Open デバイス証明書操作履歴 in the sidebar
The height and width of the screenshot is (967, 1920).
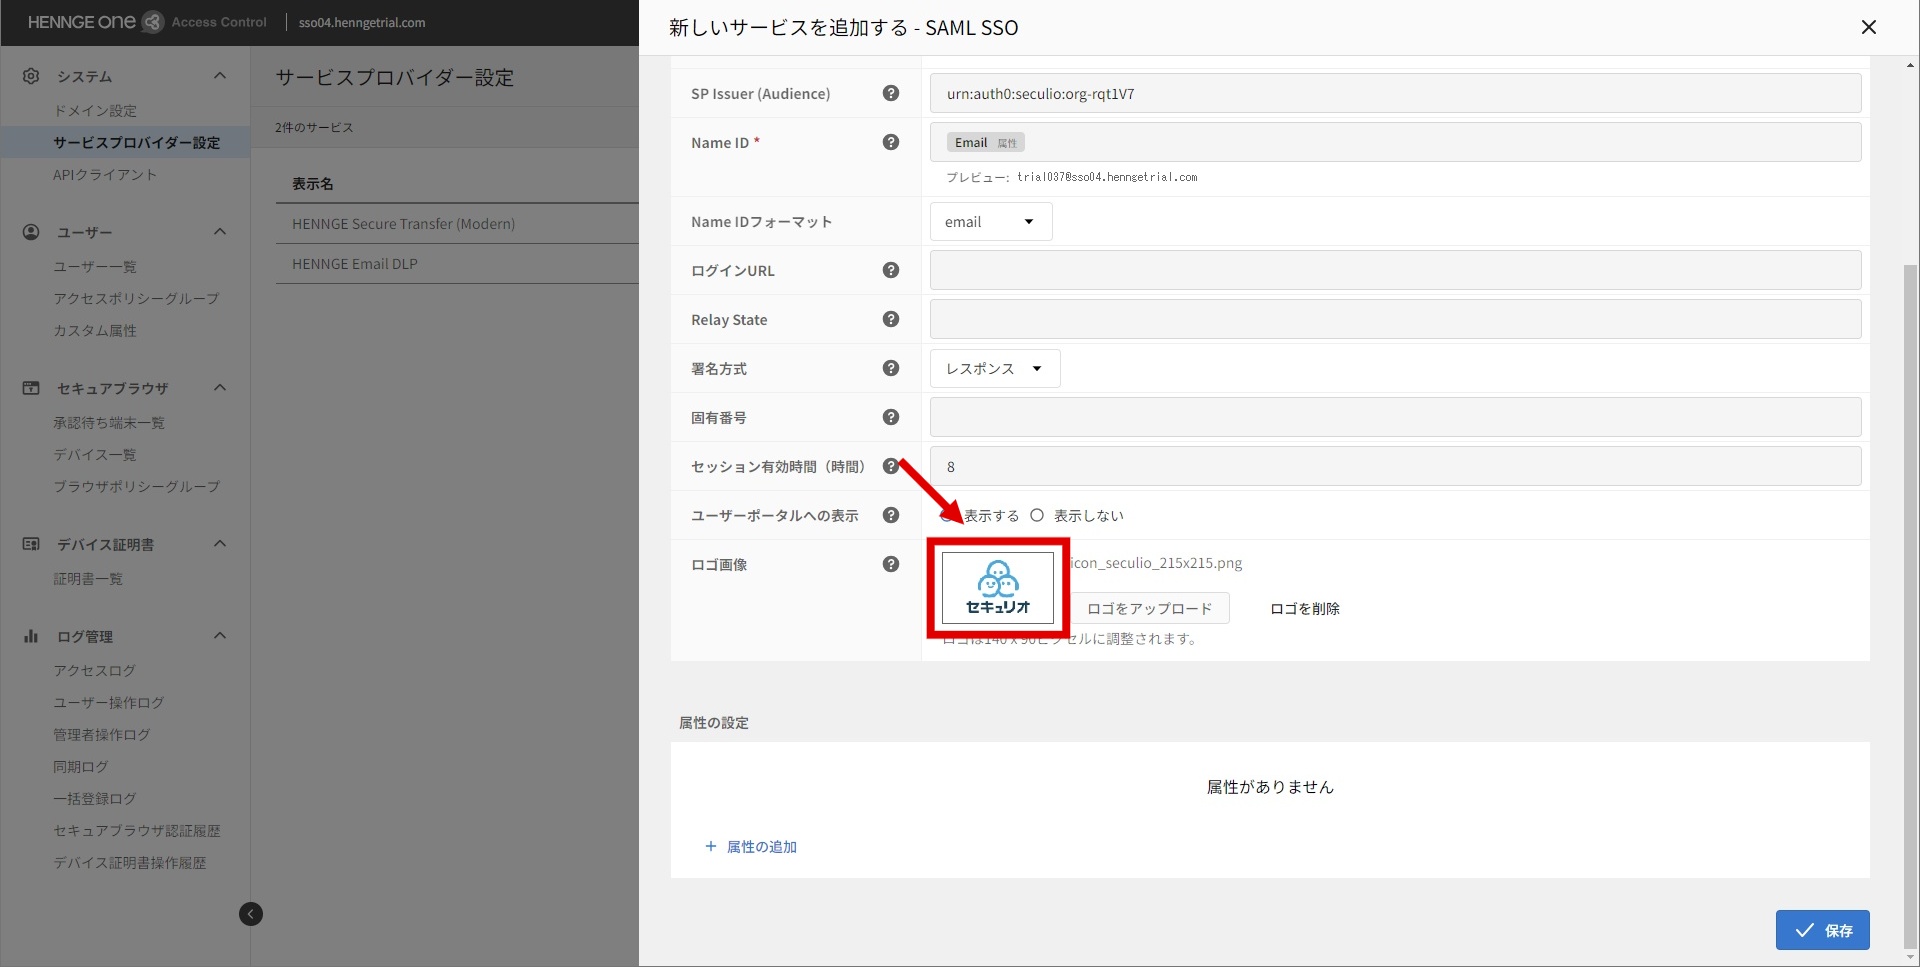tap(130, 863)
